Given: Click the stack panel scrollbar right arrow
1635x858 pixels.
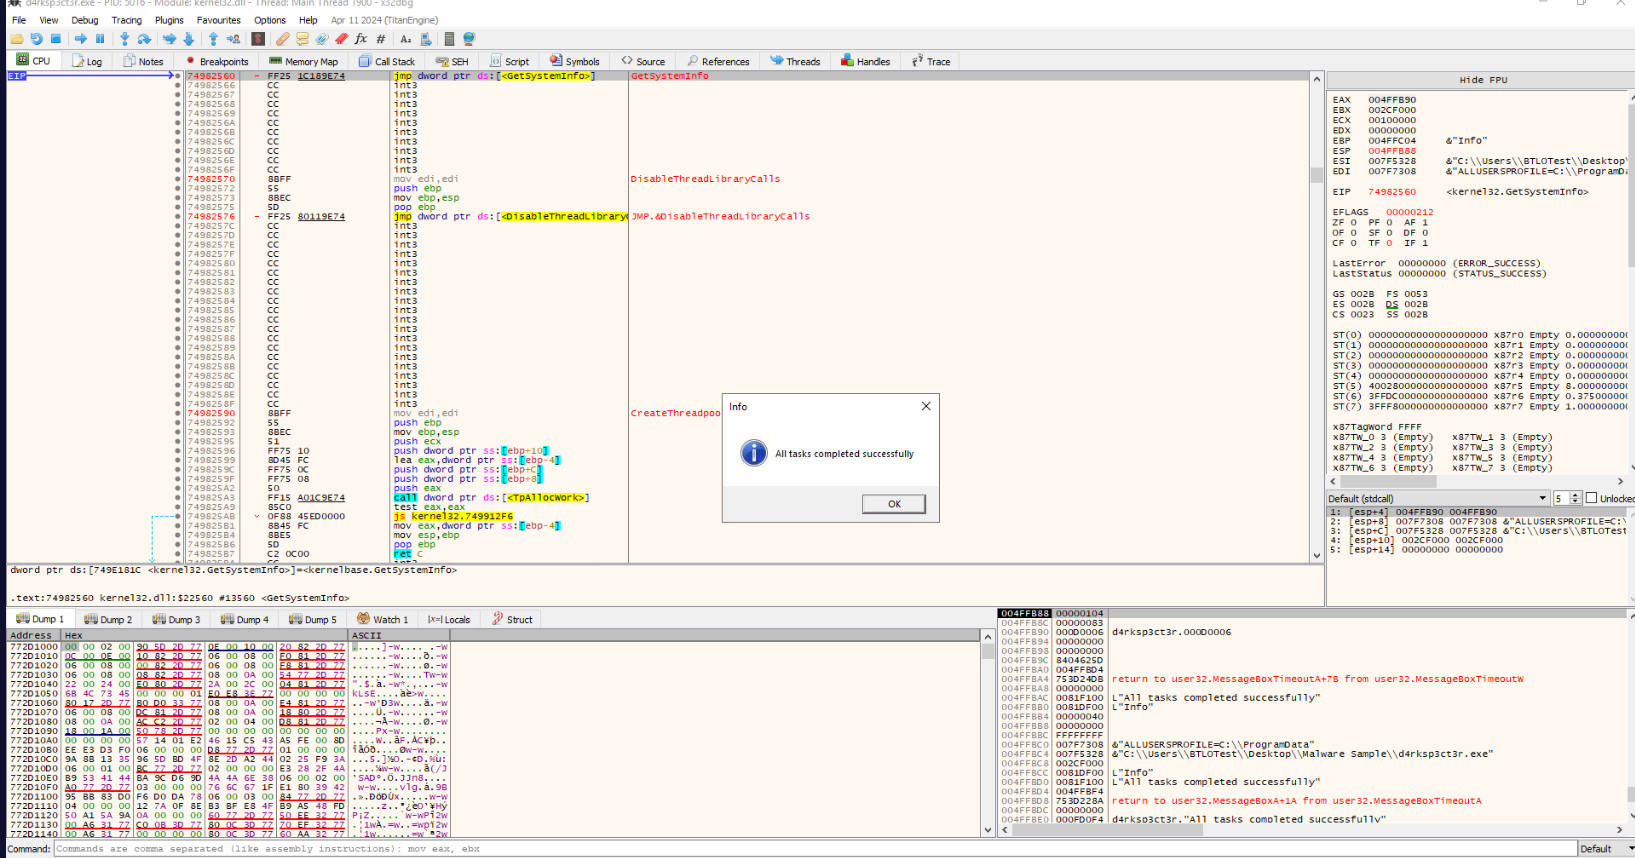Looking at the screenshot, I should click(x=1620, y=829).
